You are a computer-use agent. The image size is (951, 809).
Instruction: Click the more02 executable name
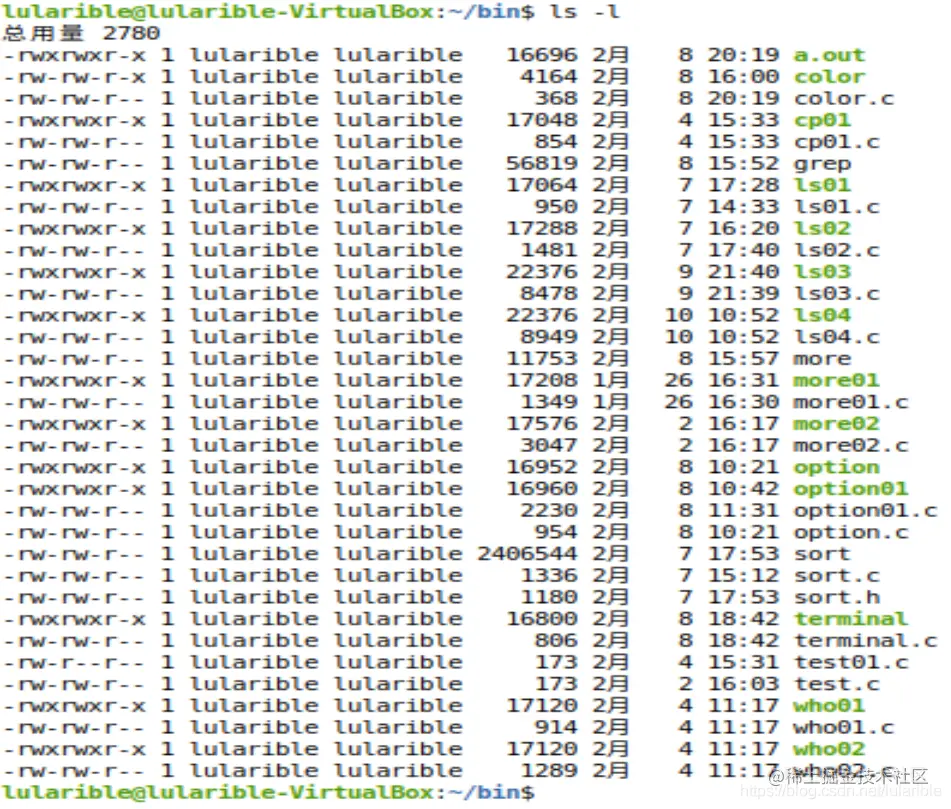836,424
